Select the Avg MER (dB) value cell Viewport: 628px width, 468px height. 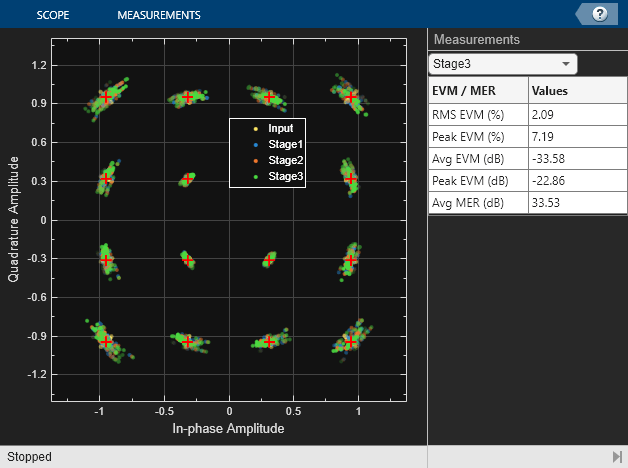coord(570,202)
